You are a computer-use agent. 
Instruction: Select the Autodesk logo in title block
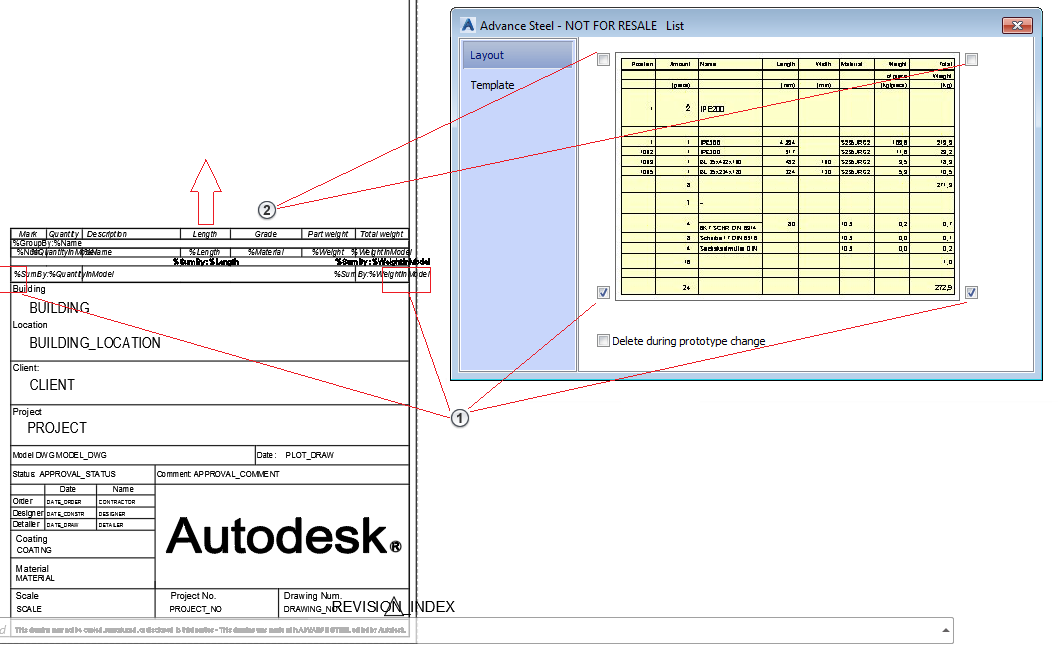coord(284,536)
